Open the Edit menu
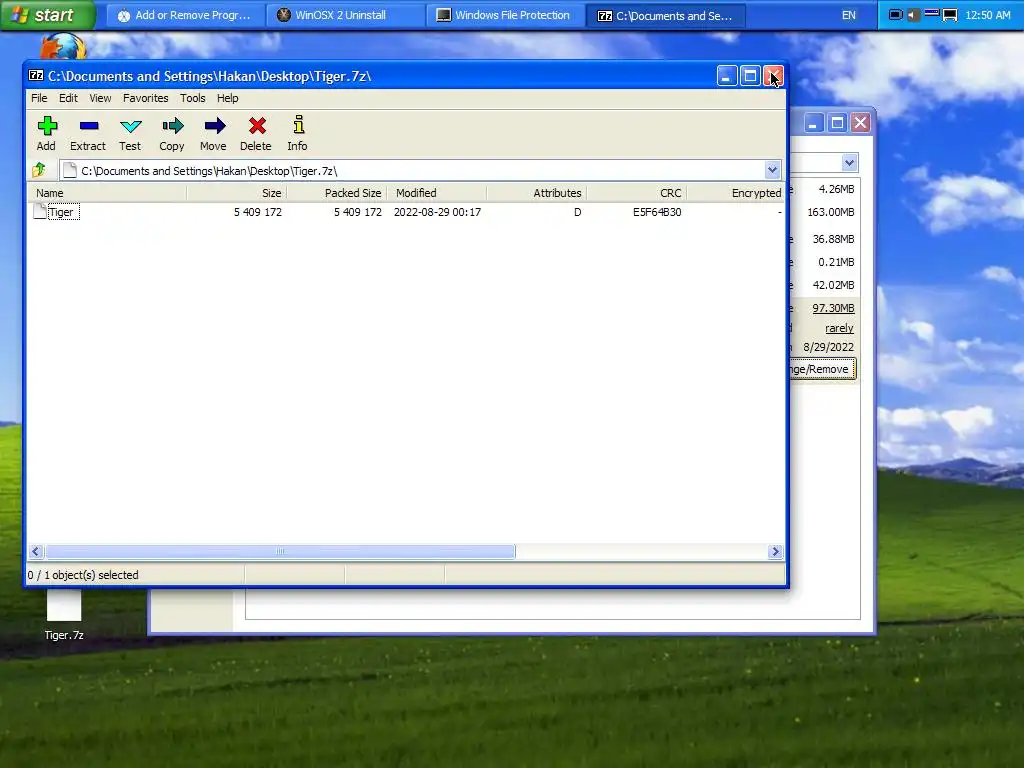 point(68,98)
